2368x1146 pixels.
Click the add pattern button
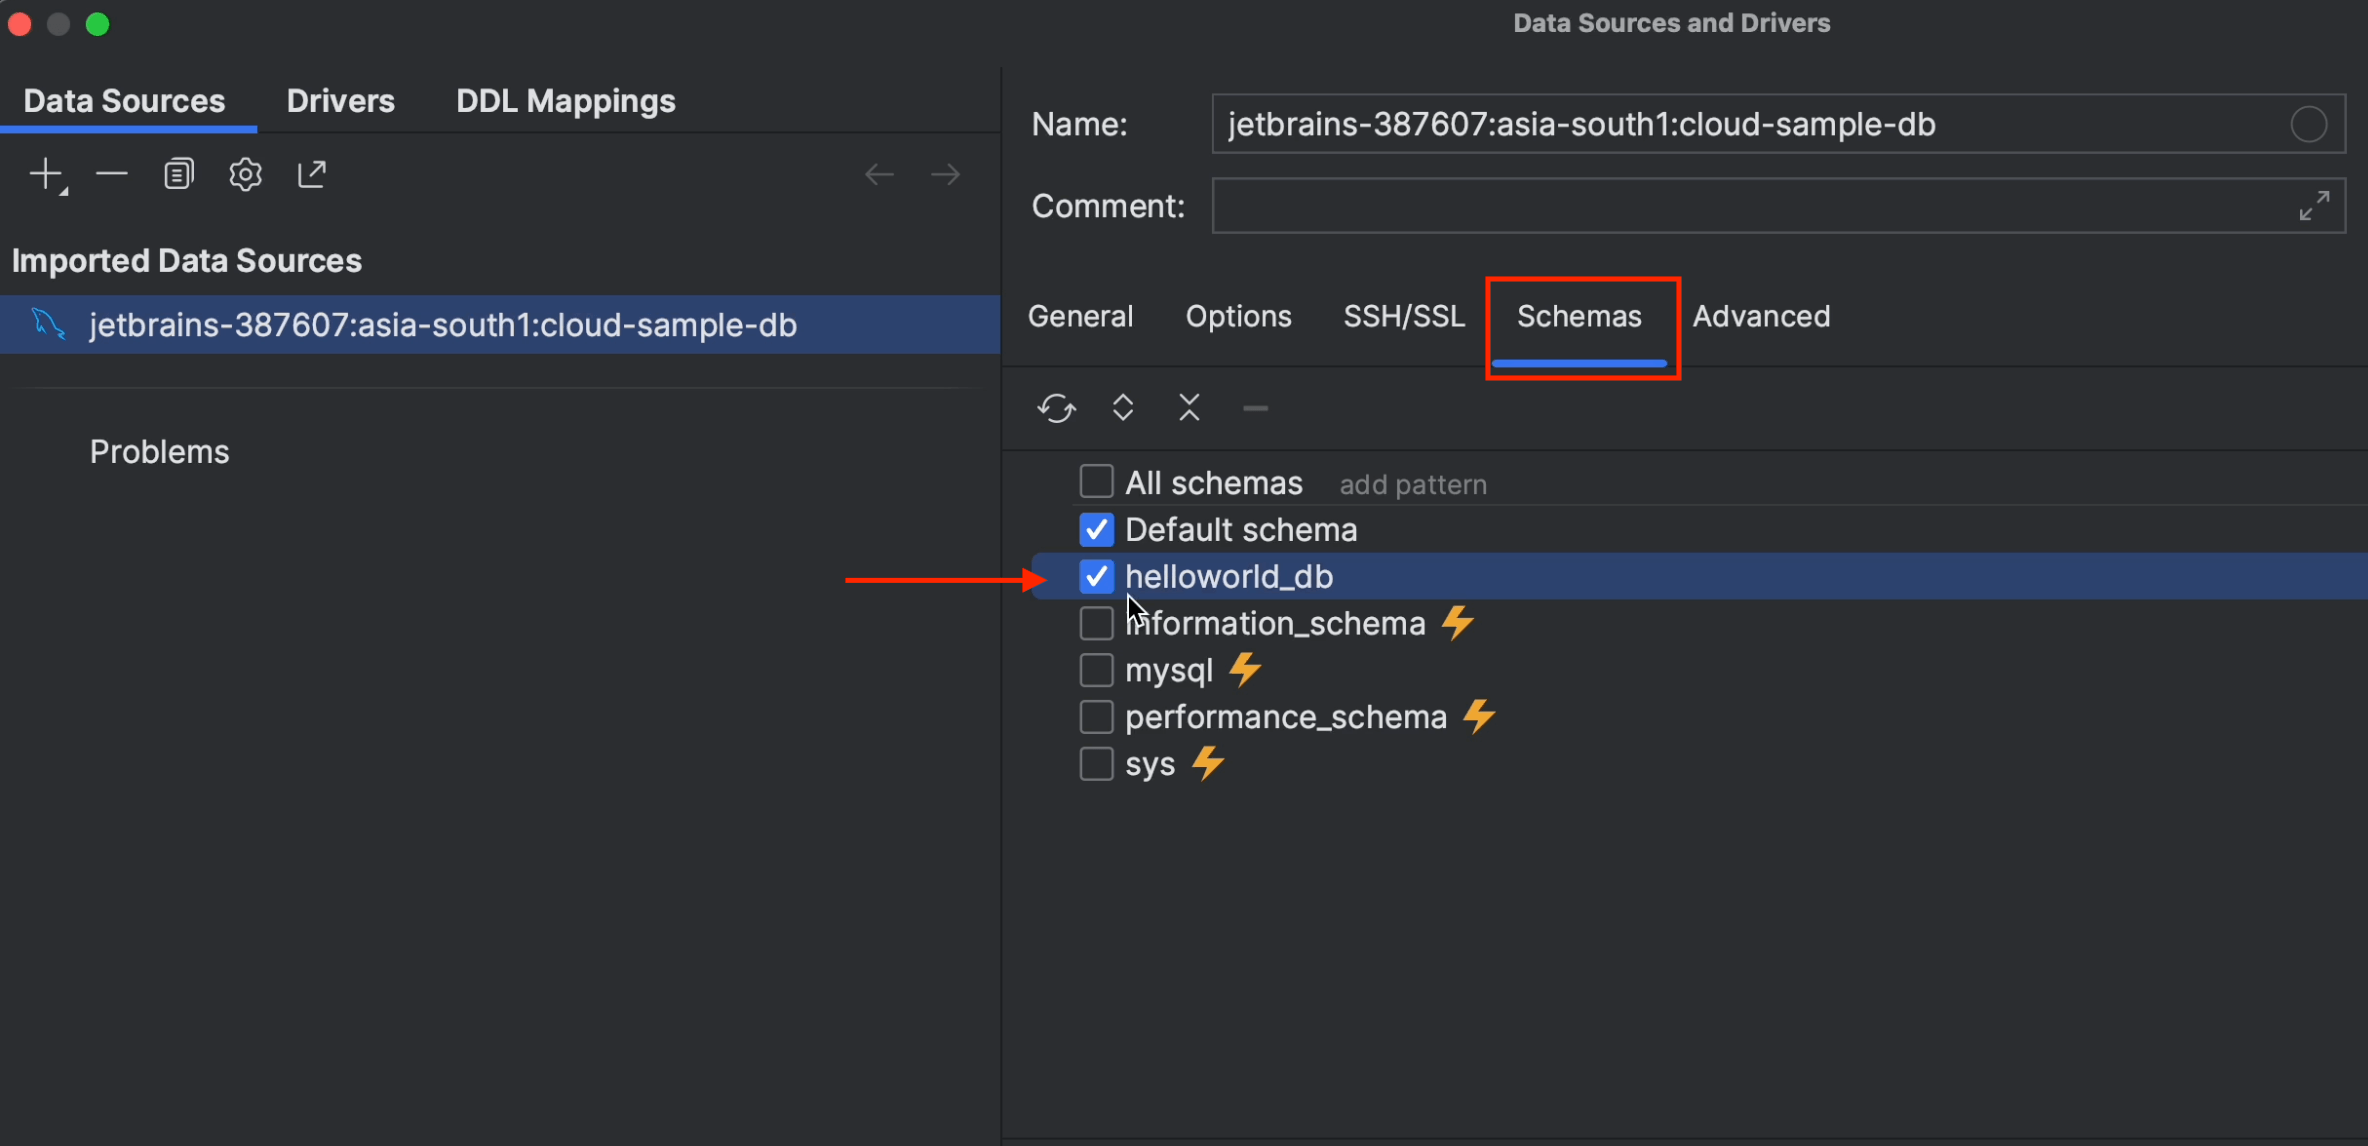1412,483
